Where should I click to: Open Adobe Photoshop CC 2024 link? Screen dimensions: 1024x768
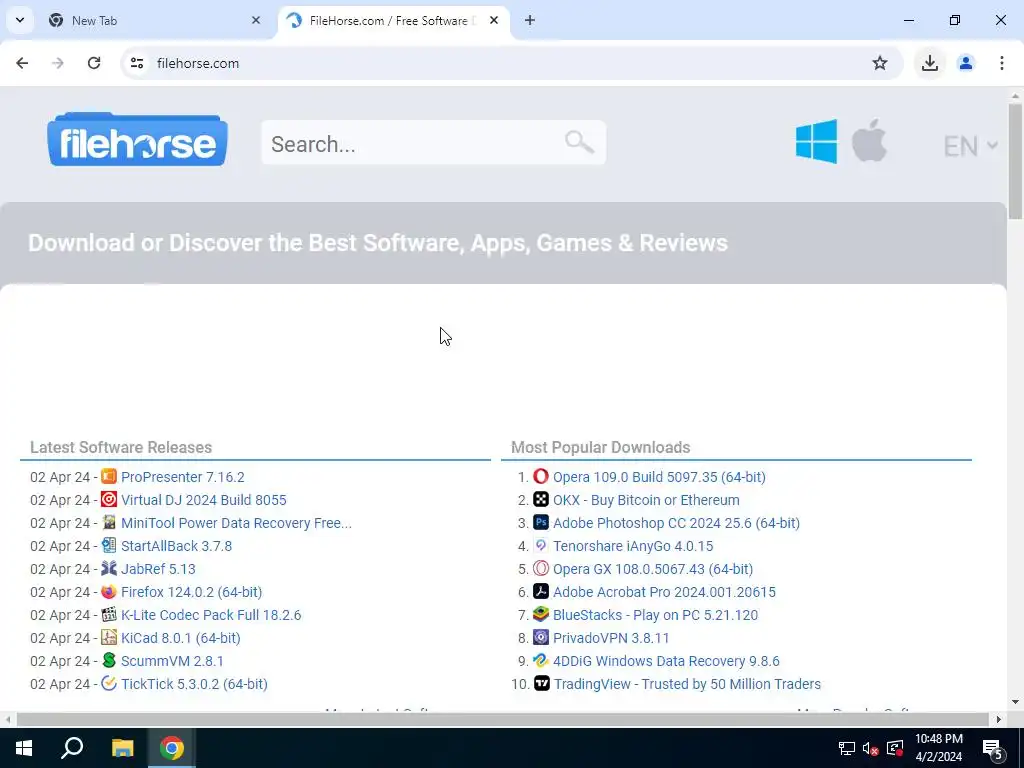tap(676, 522)
